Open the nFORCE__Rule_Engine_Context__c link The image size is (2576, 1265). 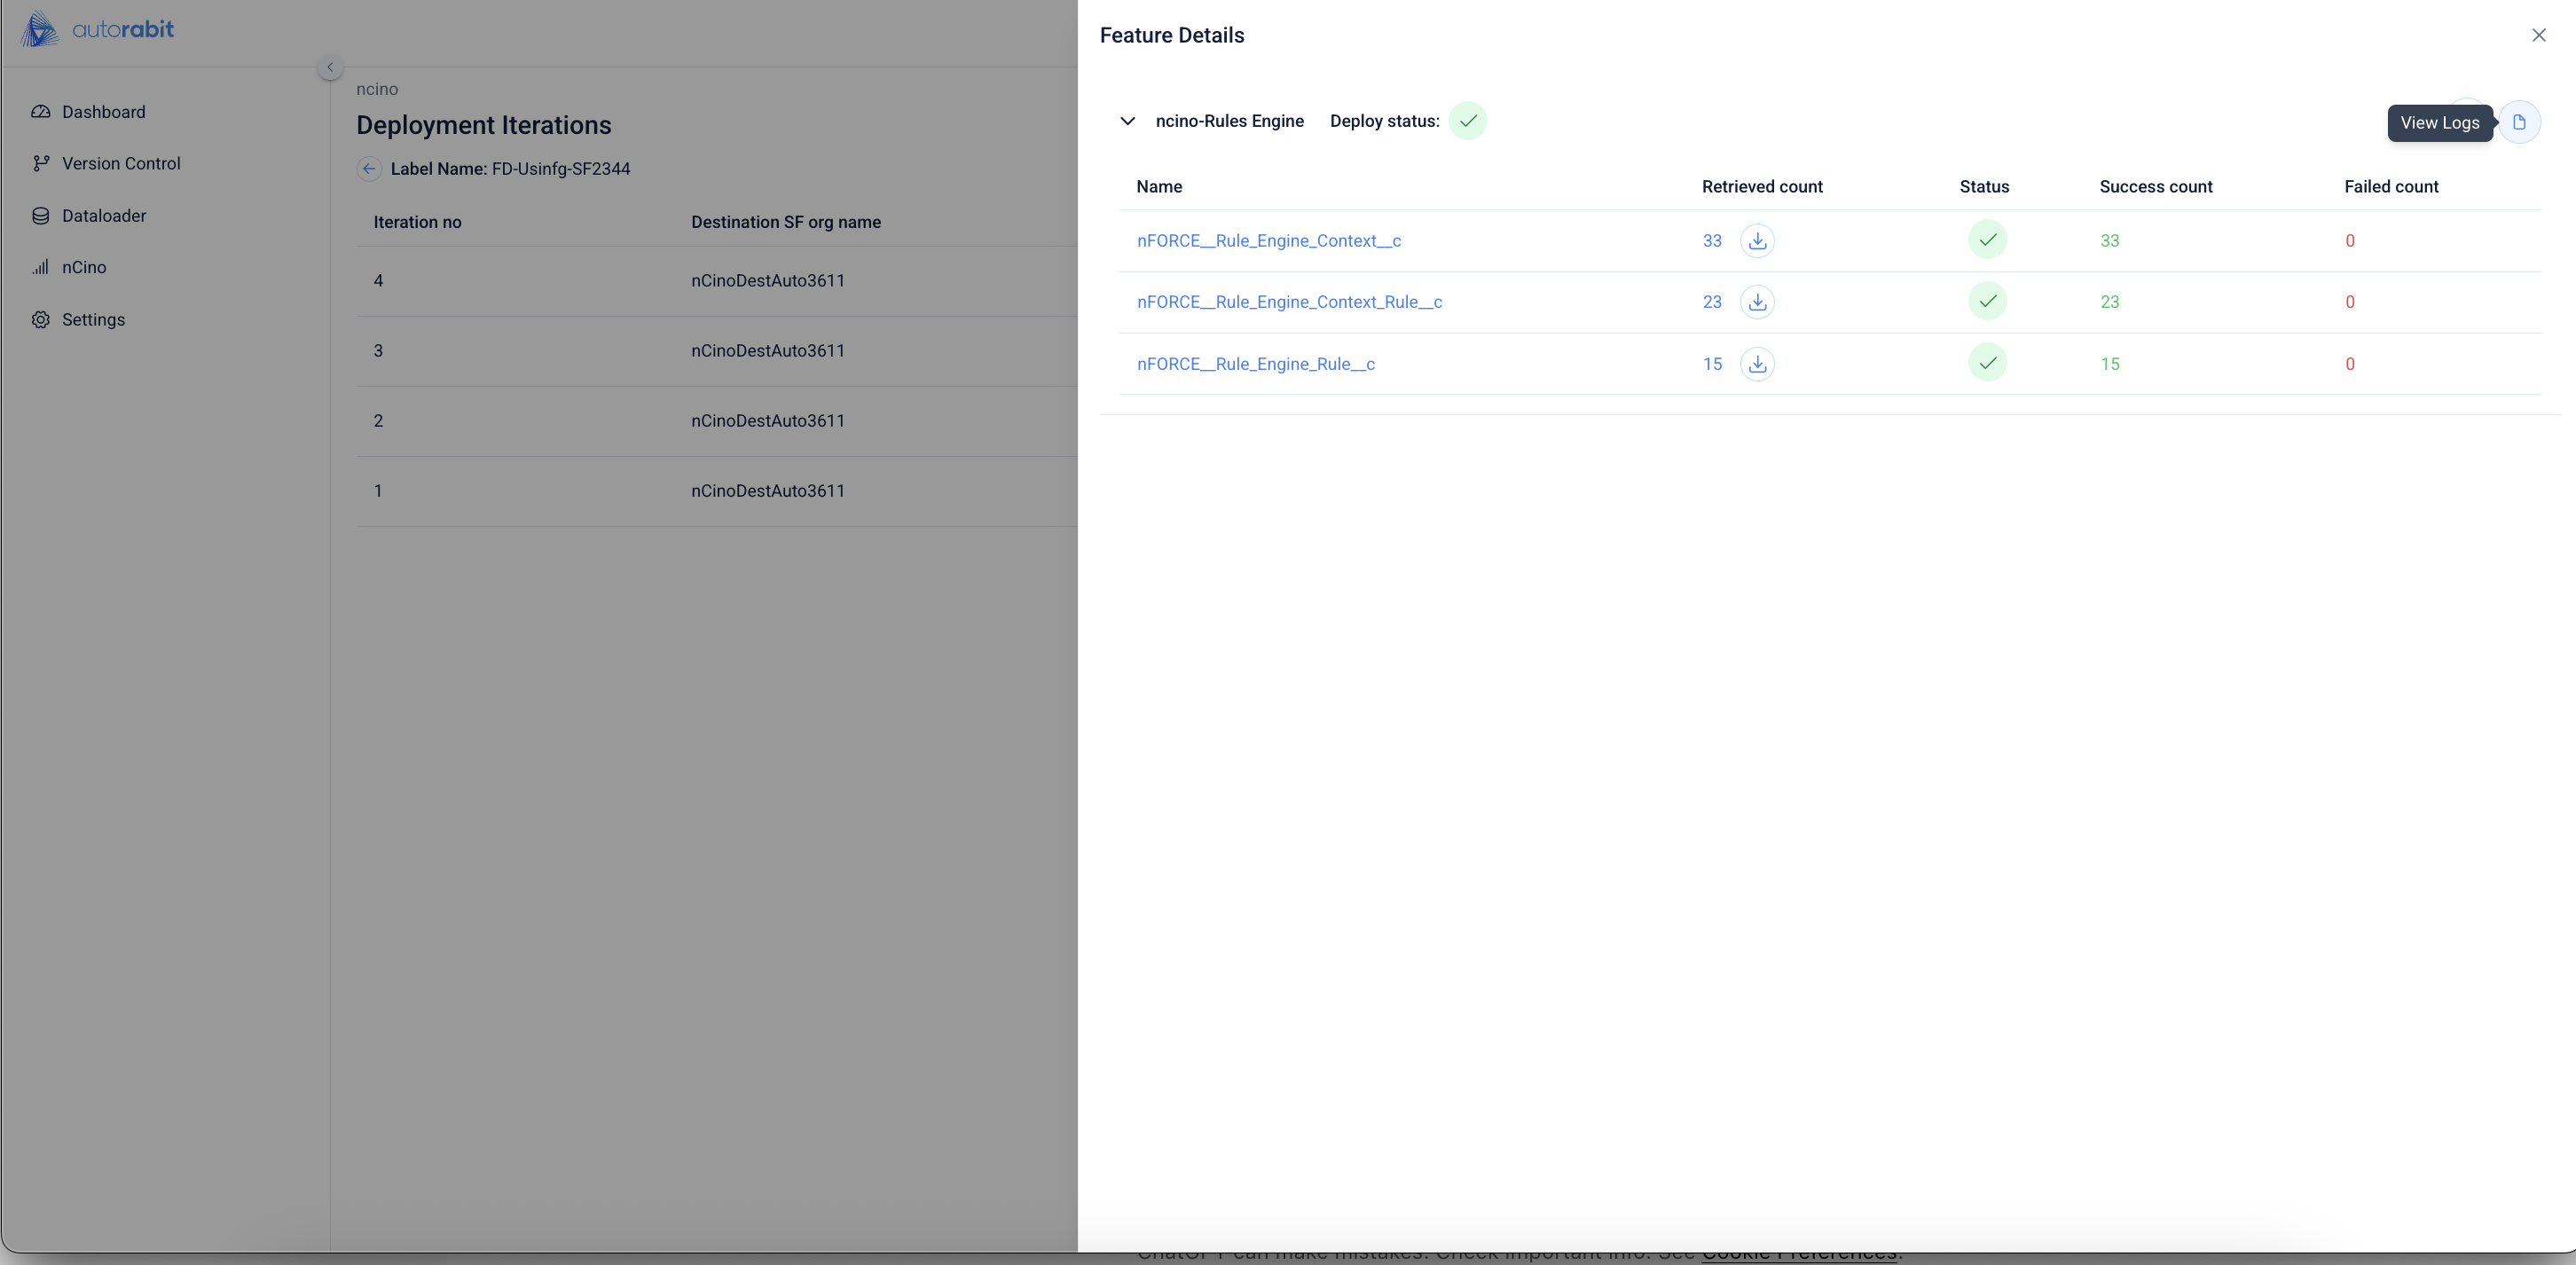pyautogui.click(x=1268, y=241)
